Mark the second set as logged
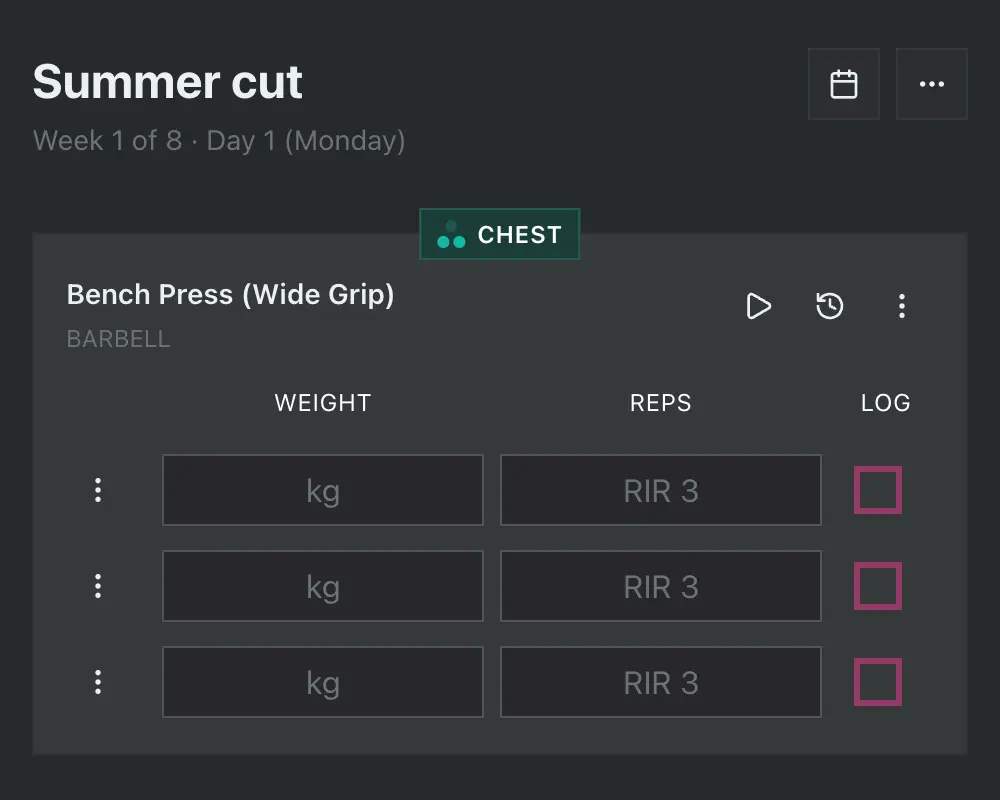Viewport: 1000px width, 800px height. [x=877, y=586]
